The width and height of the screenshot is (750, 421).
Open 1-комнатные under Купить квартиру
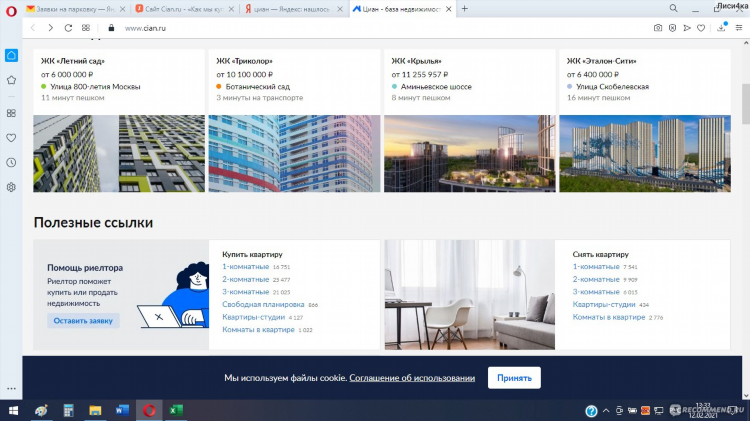[245, 266]
